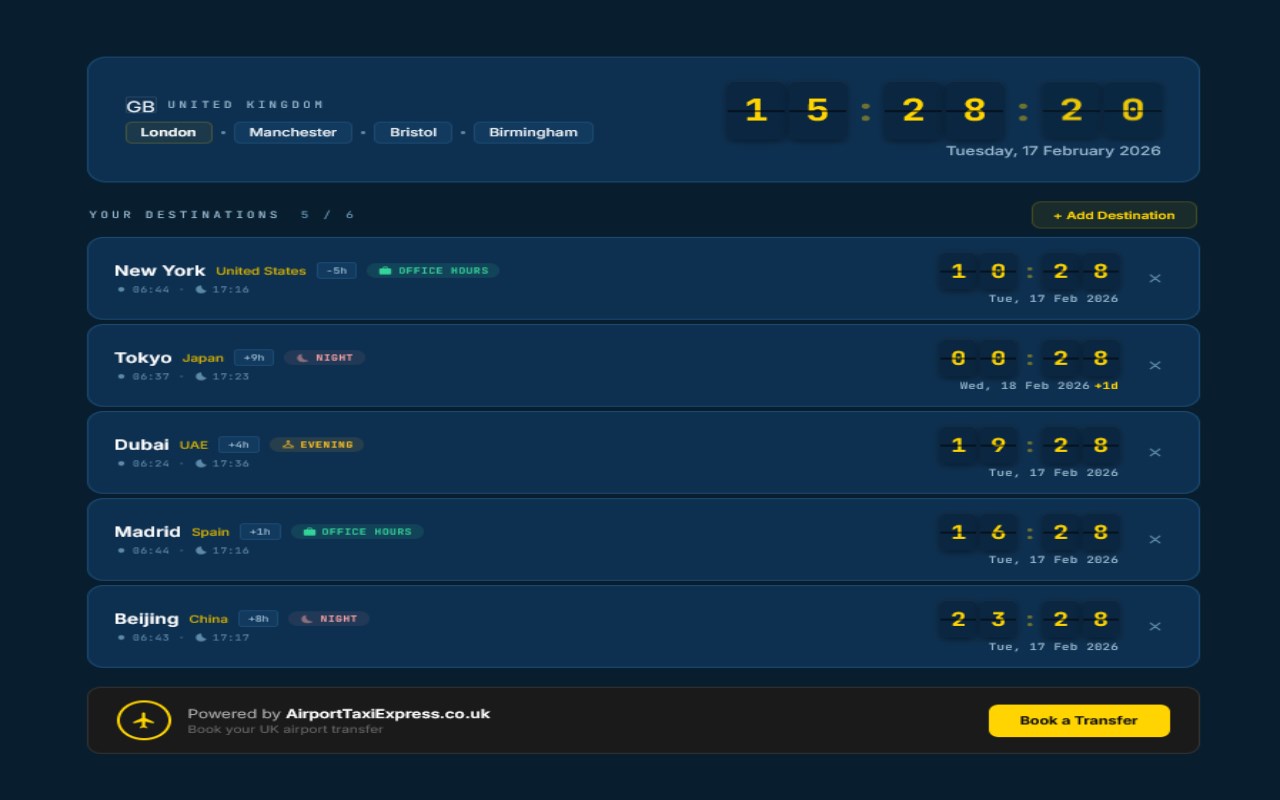The height and width of the screenshot is (800, 1280).
Task: Click the Tokyo sunset moon icon
Action: (201, 376)
